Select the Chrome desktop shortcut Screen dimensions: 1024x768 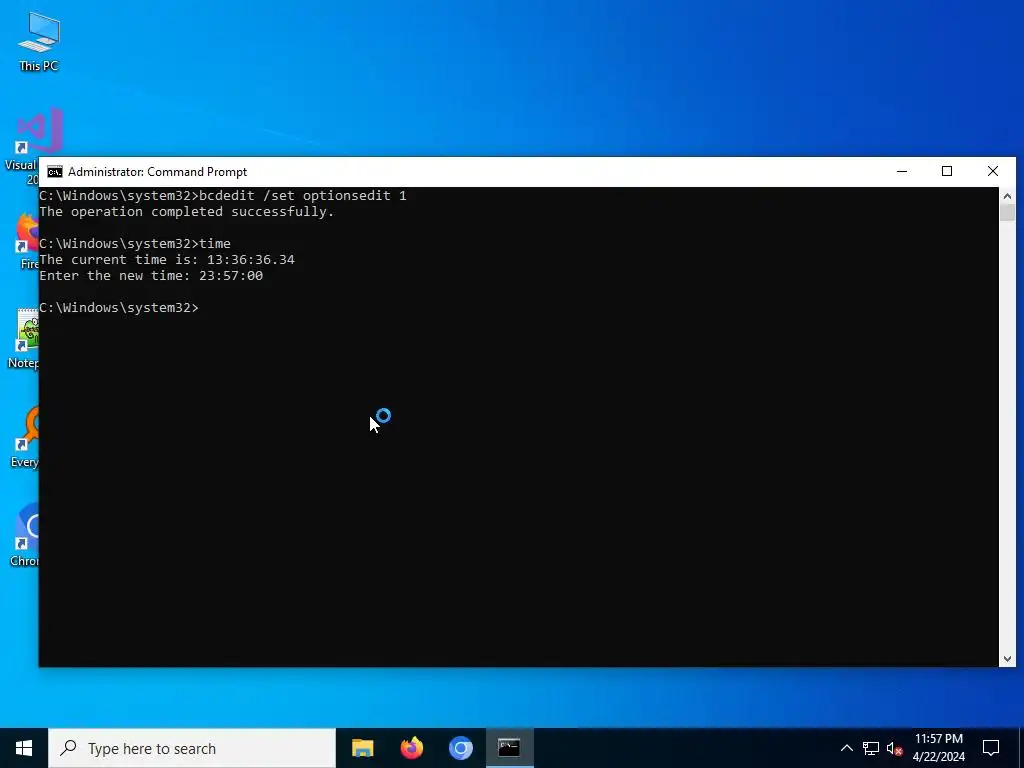pos(25,534)
